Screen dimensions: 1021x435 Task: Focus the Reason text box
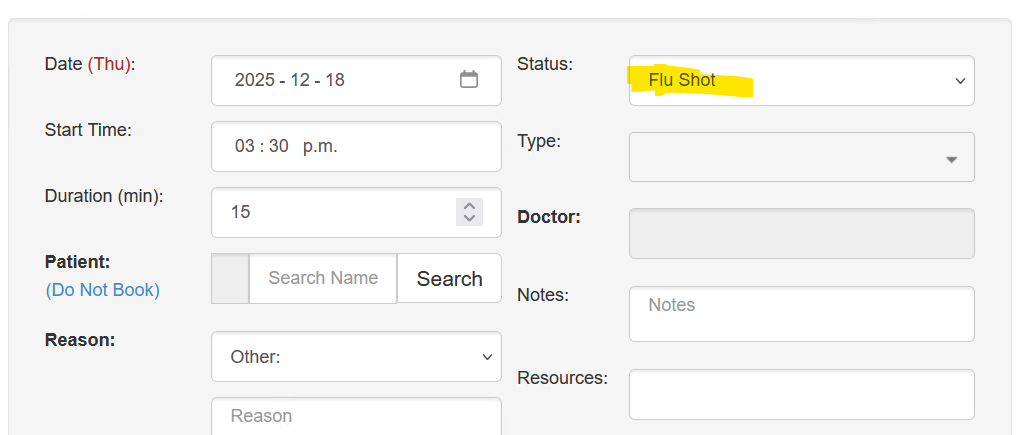coord(356,416)
